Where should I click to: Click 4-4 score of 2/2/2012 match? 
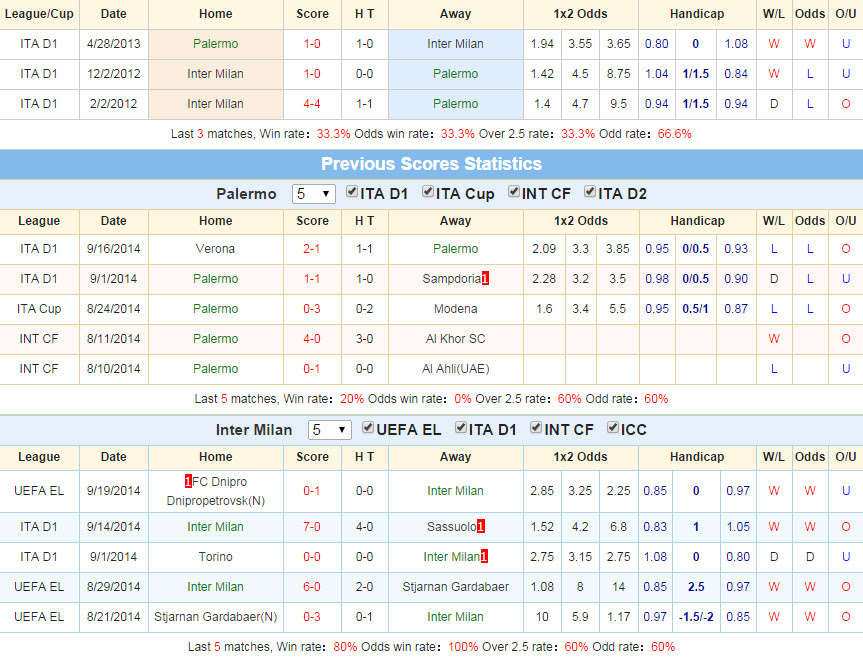[312, 104]
